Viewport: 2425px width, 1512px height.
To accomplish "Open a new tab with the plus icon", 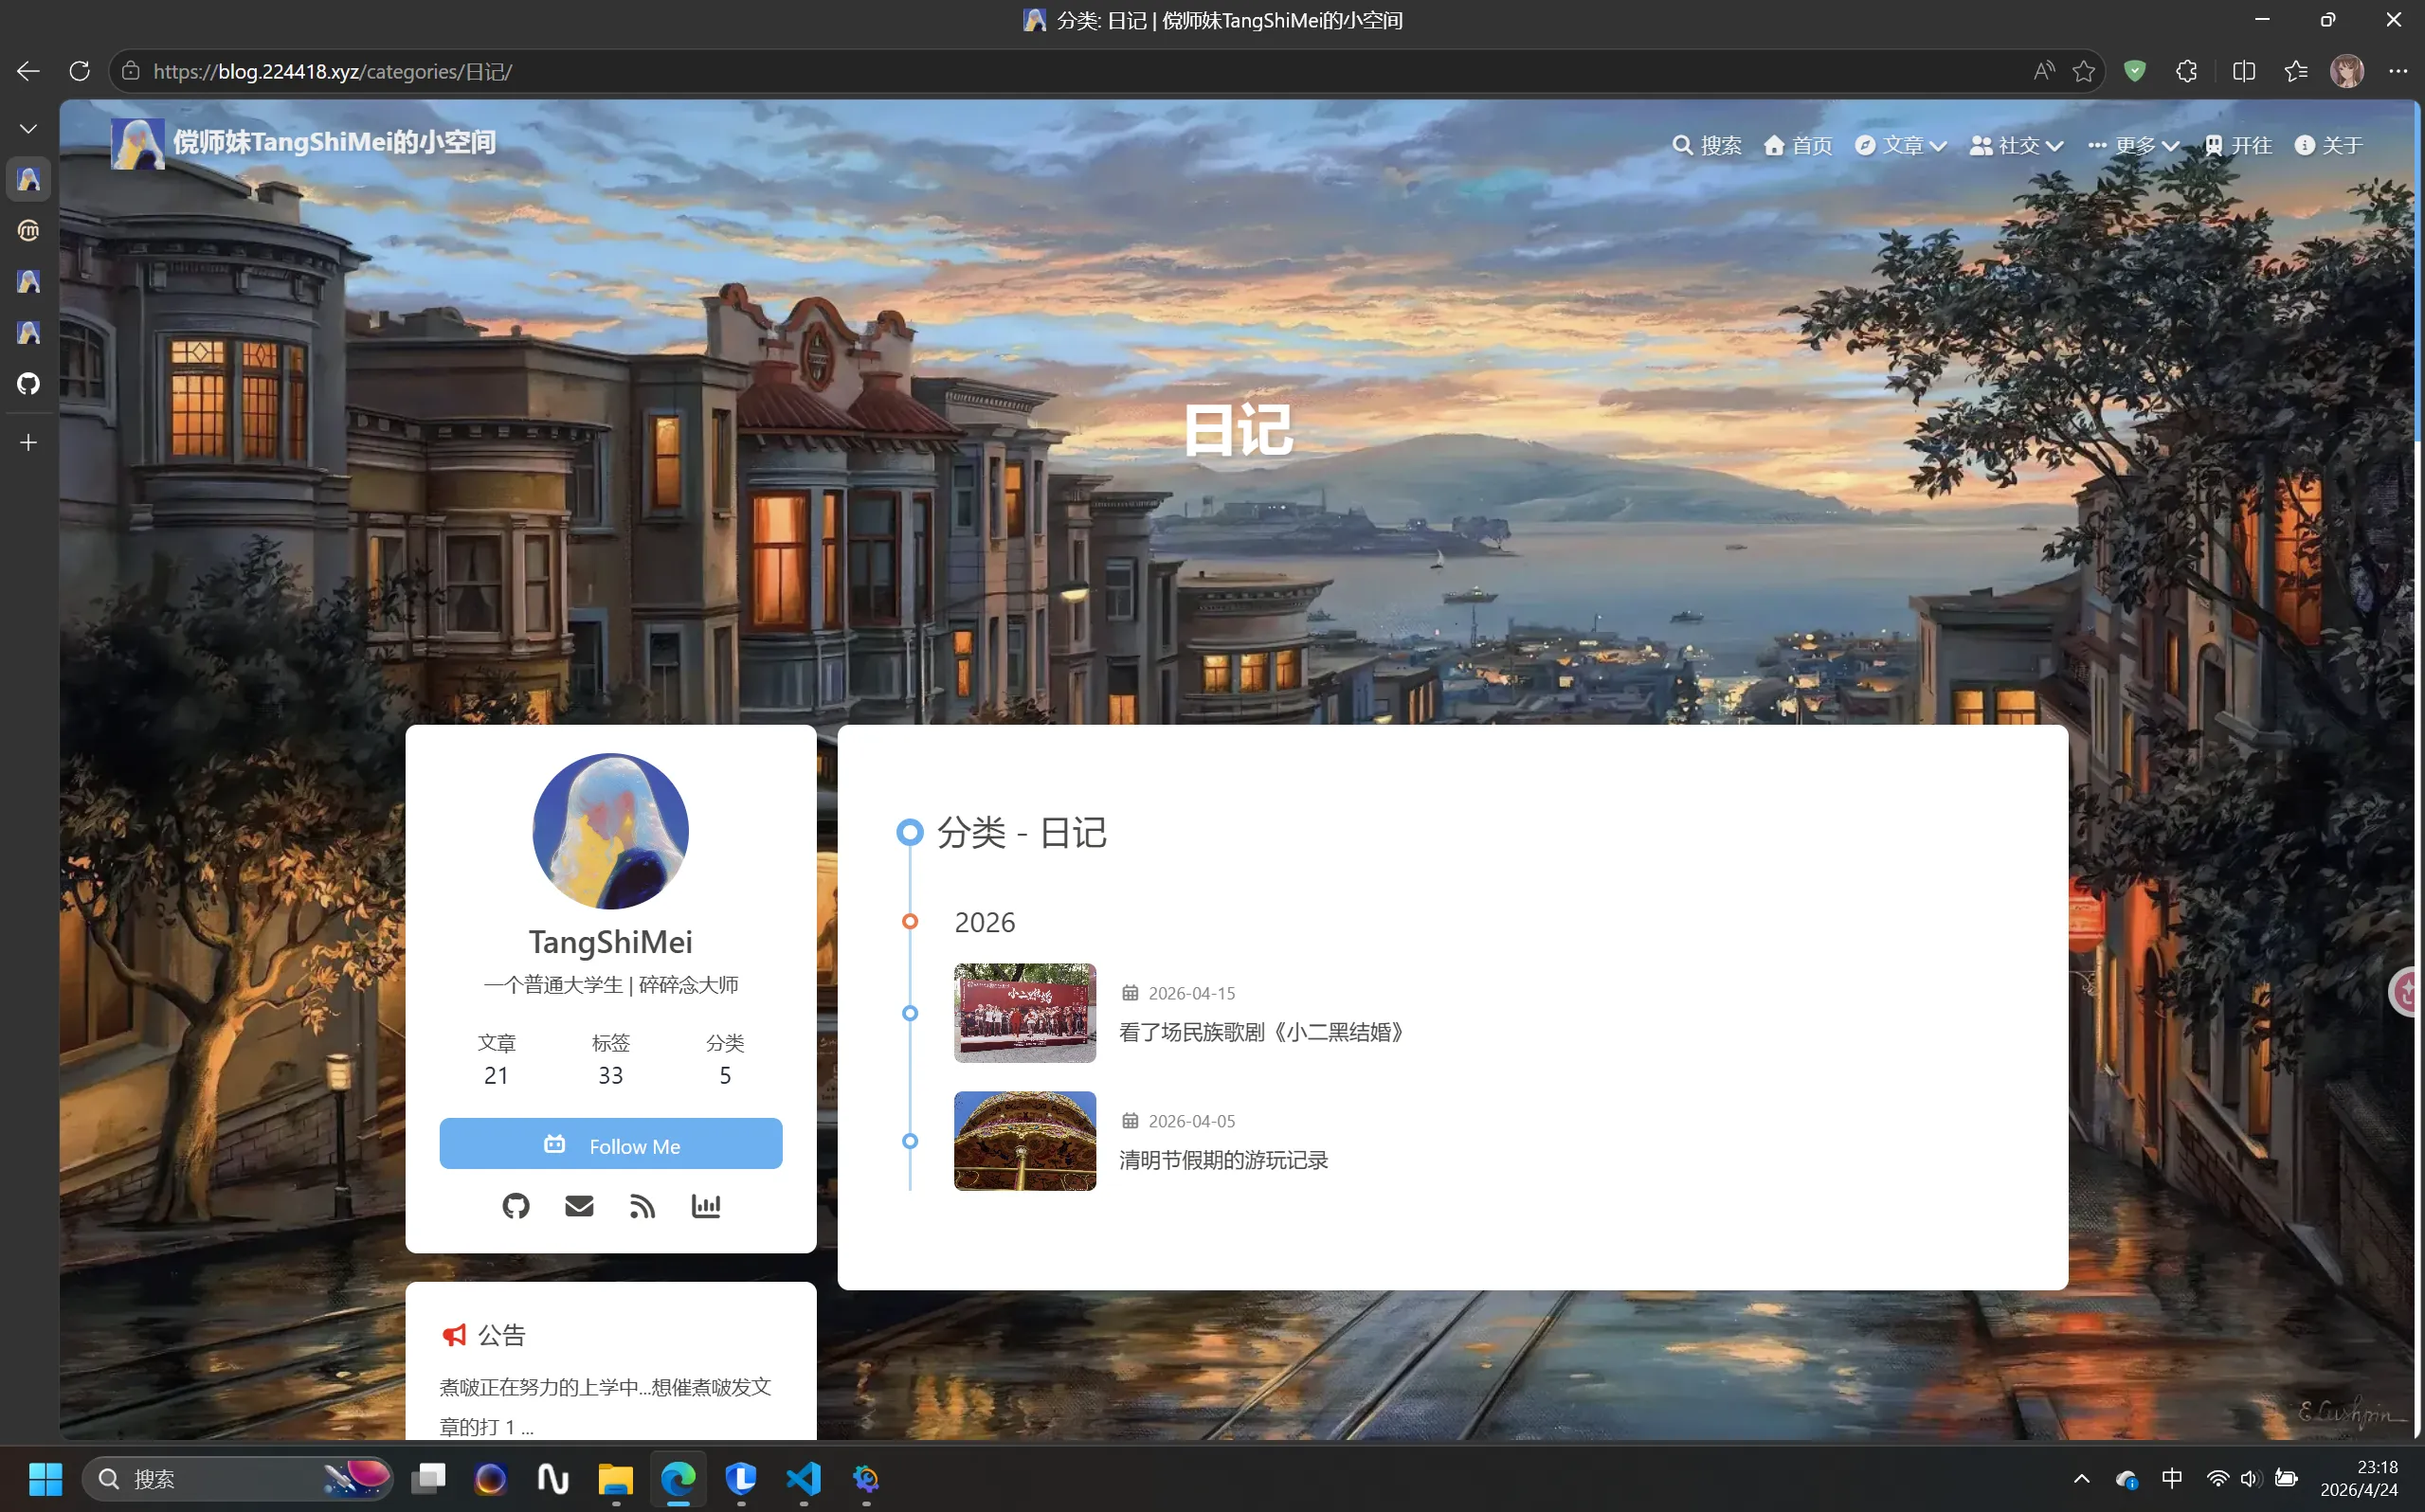I will click(x=28, y=442).
